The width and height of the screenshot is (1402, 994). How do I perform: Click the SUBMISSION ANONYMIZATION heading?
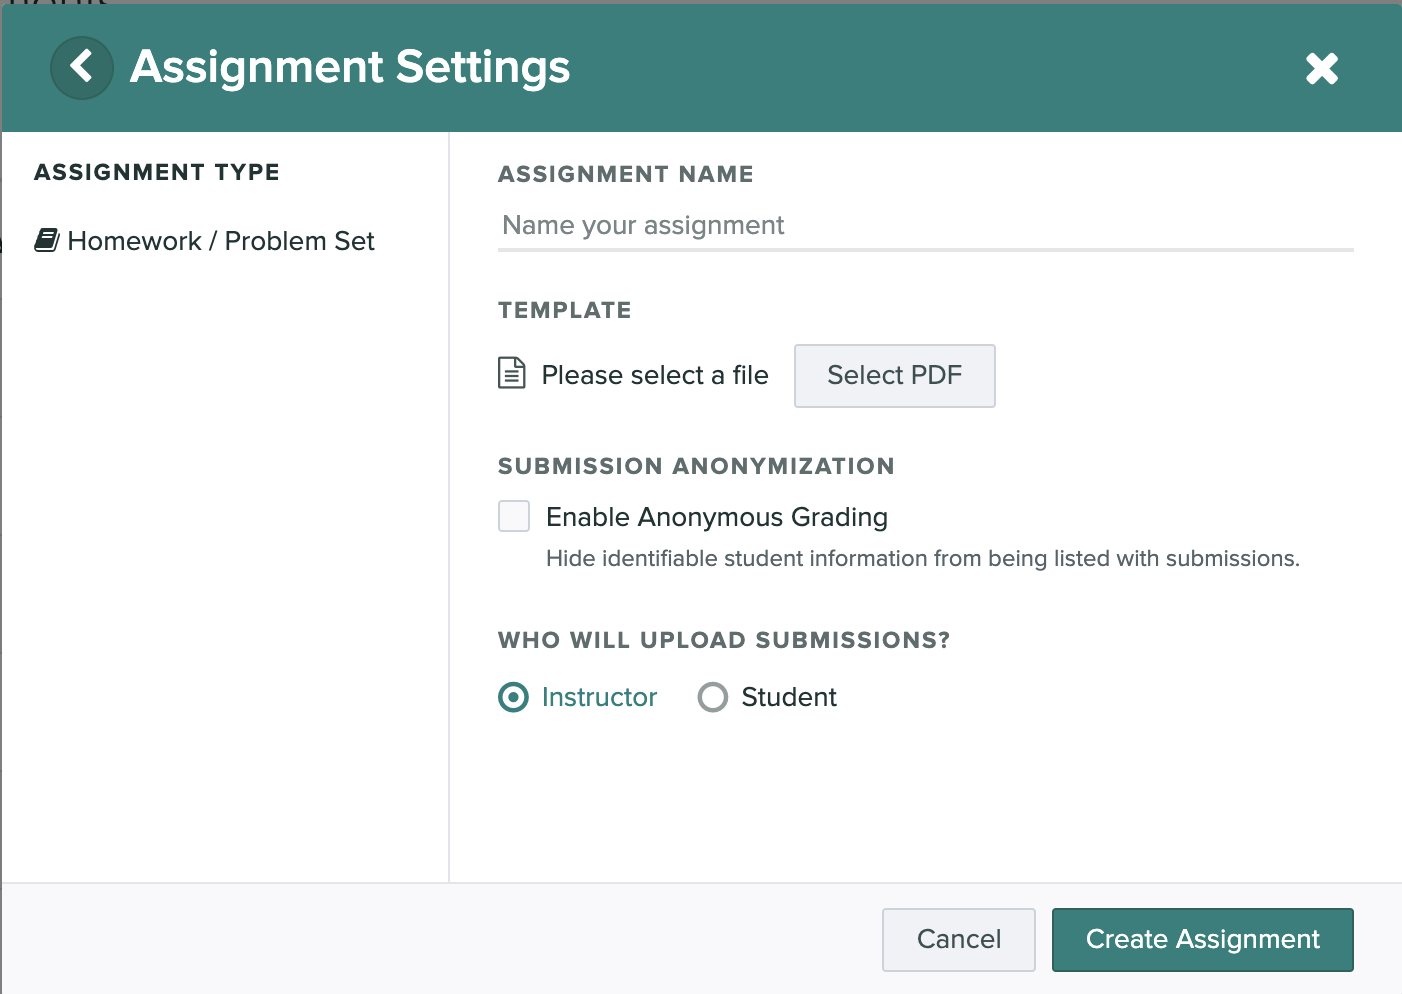point(696,466)
